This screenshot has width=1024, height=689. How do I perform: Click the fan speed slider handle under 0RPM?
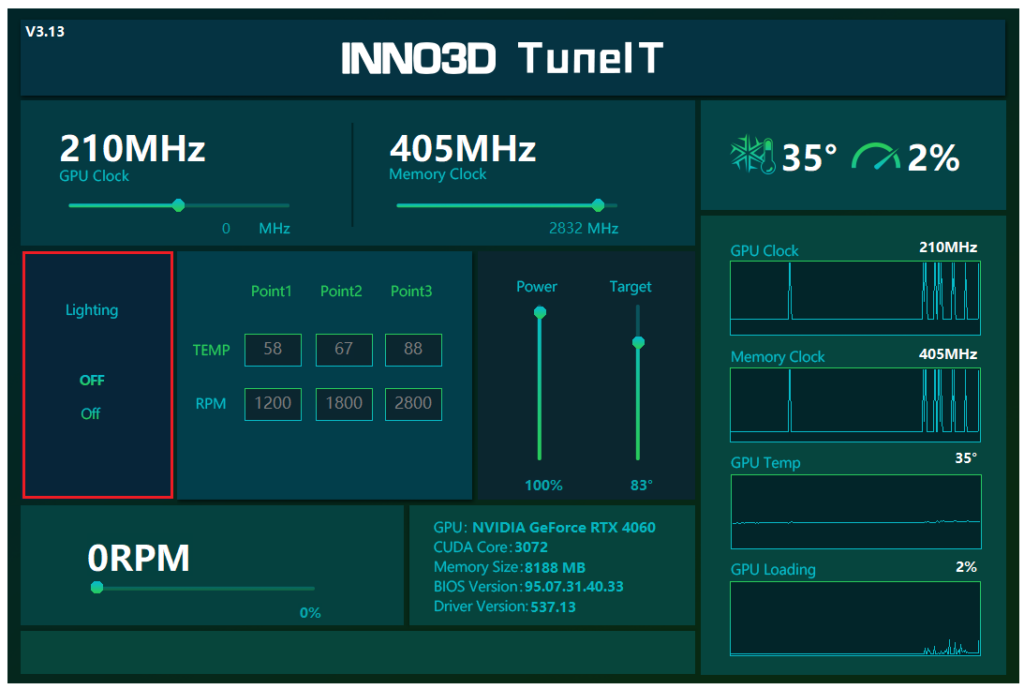click(97, 587)
